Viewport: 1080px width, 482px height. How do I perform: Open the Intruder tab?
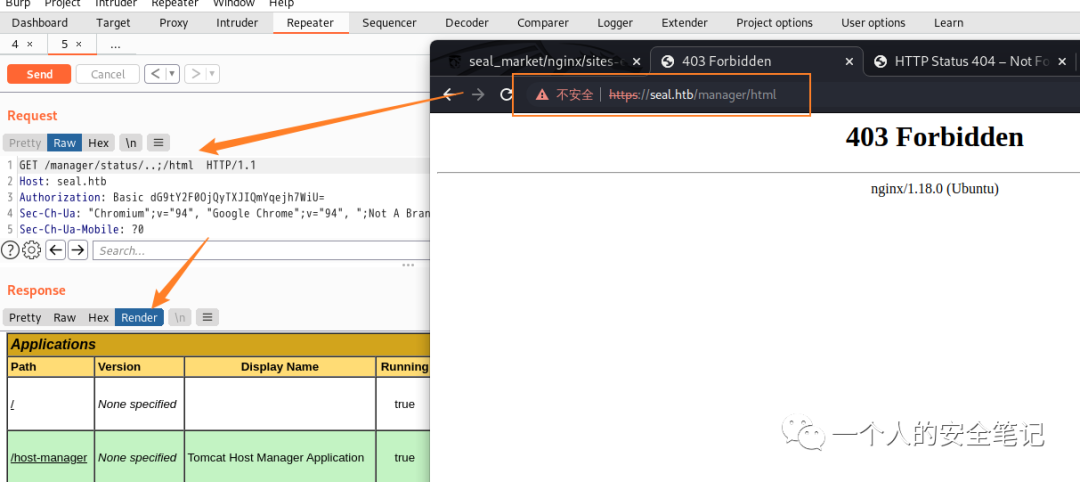(x=237, y=23)
